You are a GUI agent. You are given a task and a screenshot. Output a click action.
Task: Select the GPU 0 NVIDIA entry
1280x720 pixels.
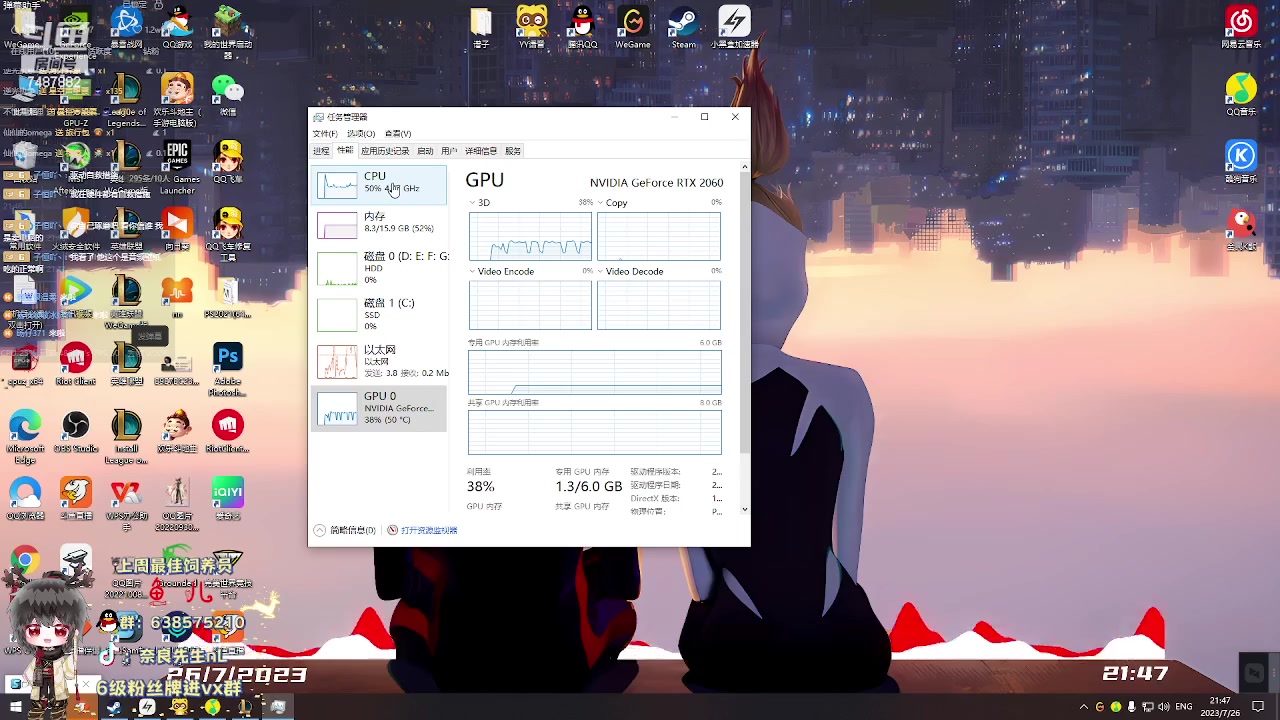point(380,408)
